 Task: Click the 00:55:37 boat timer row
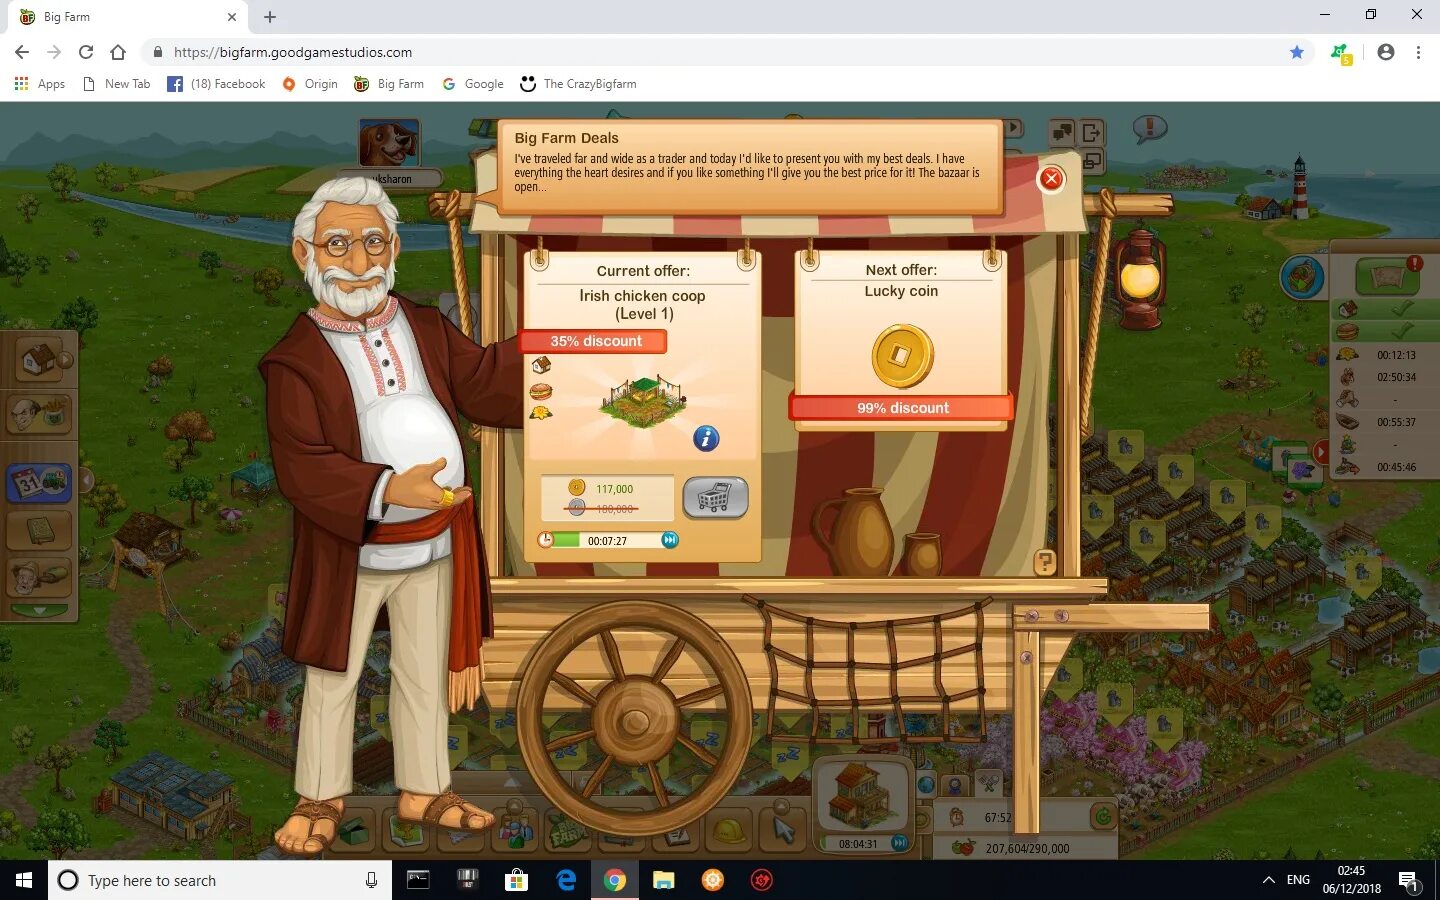click(1384, 422)
